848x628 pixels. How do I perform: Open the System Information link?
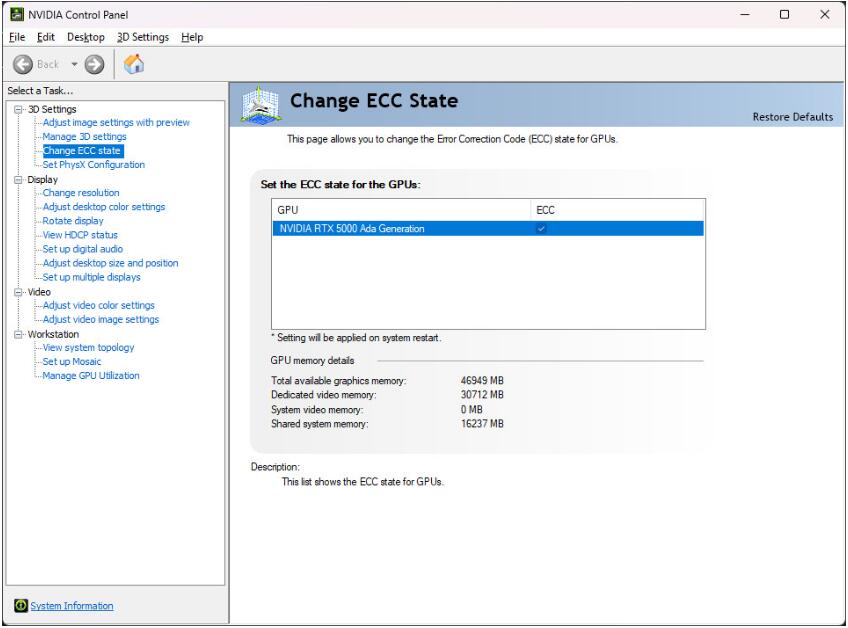[70, 606]
